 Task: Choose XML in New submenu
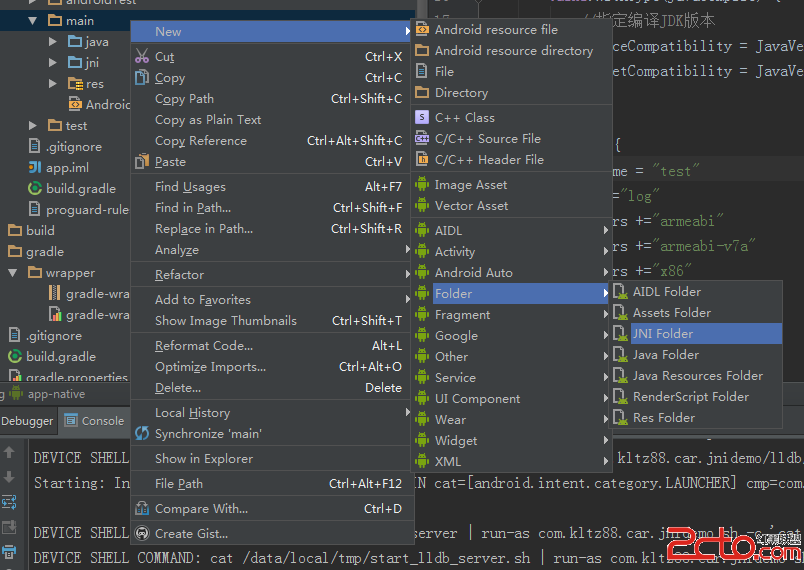pyautogui.click(x=512, y=461)
